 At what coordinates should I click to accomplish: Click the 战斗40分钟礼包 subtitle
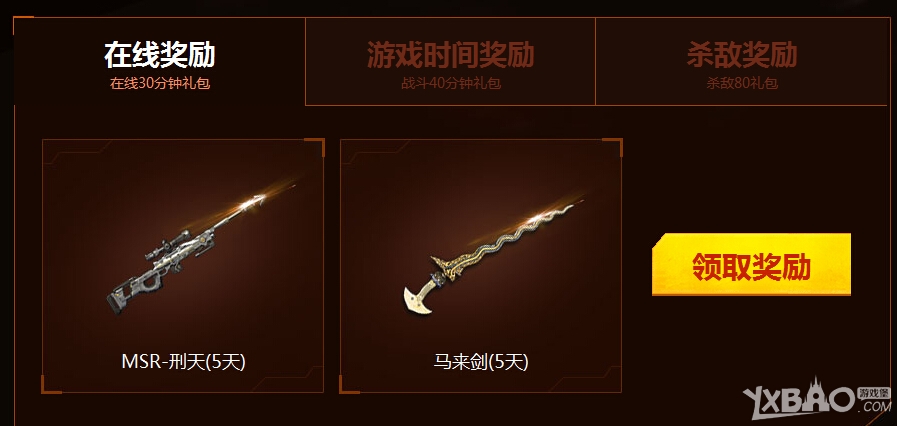click(x=451, y=83)
